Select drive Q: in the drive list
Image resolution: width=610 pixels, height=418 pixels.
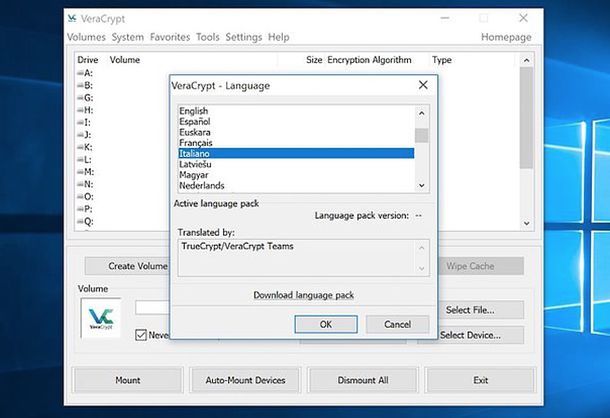(85, 221)
